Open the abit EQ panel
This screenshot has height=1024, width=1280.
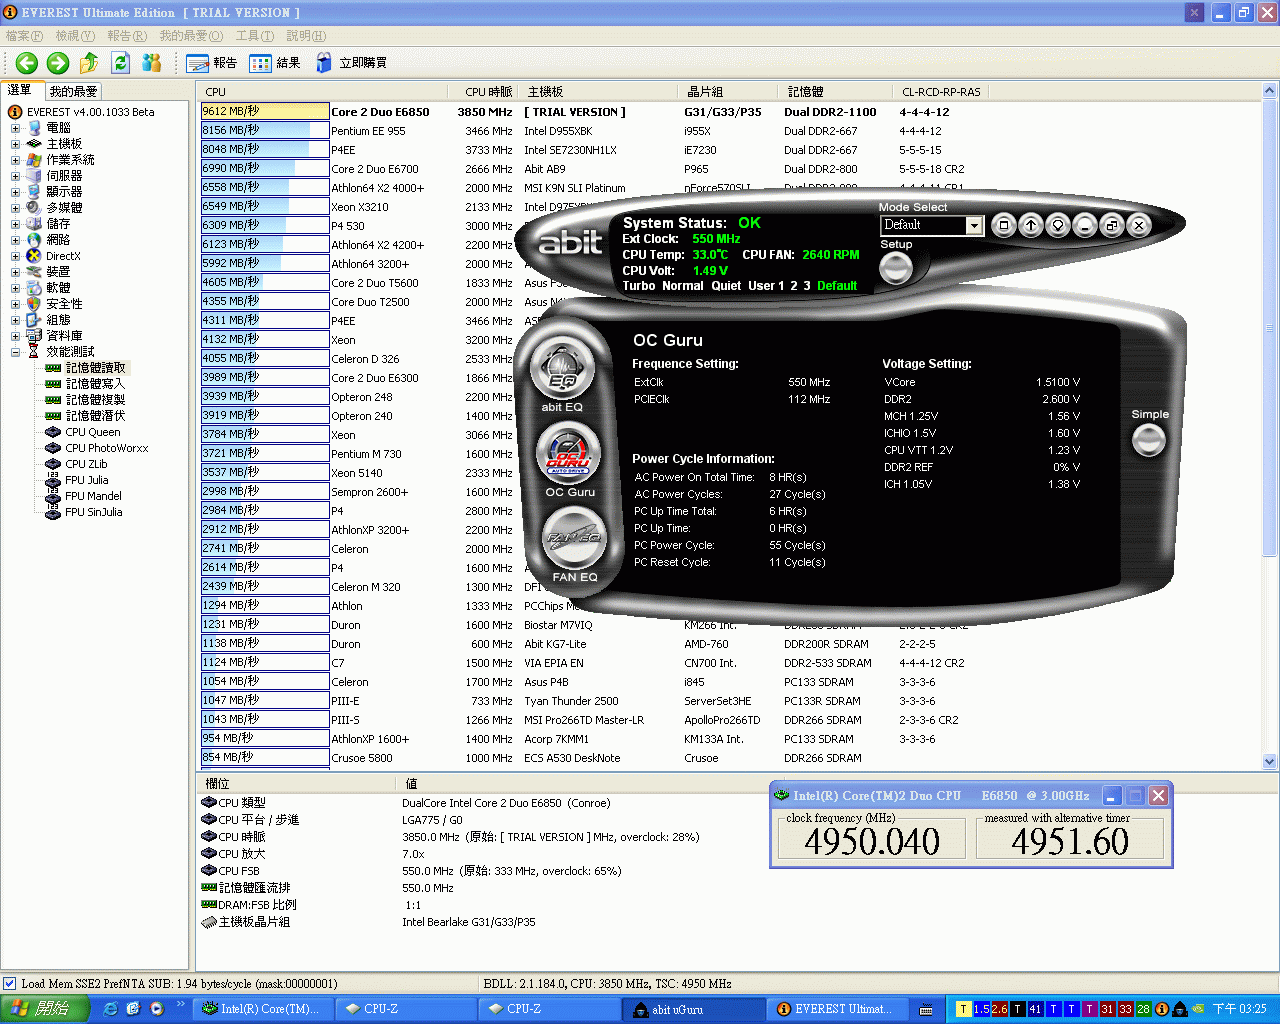tap(562, 370)
